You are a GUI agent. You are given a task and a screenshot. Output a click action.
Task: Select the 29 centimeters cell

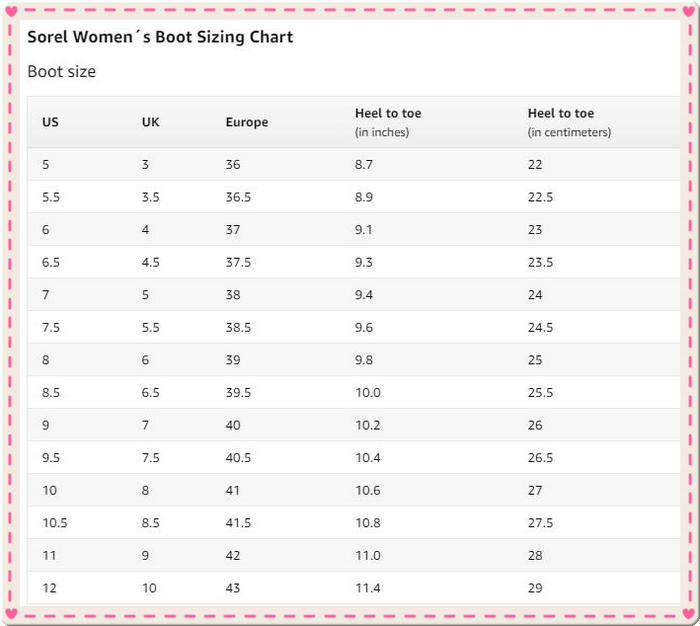535,588
